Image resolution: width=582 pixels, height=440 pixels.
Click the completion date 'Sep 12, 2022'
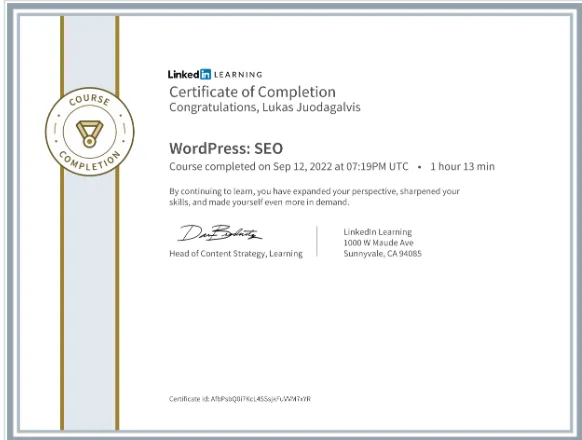tap(302, 167)
